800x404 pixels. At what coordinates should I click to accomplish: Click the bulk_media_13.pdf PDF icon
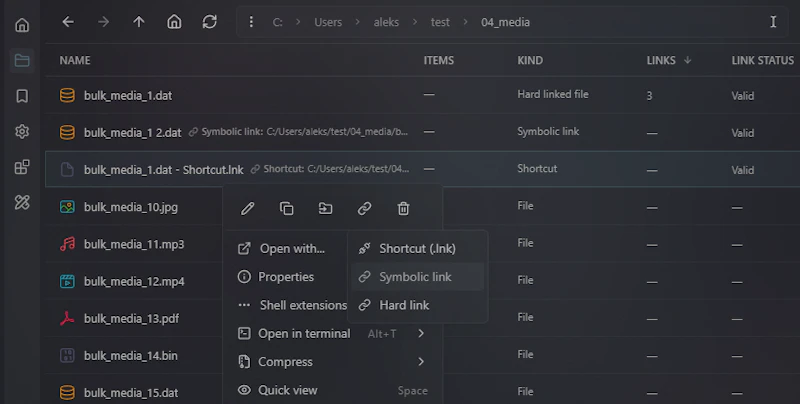pos(67,318)
